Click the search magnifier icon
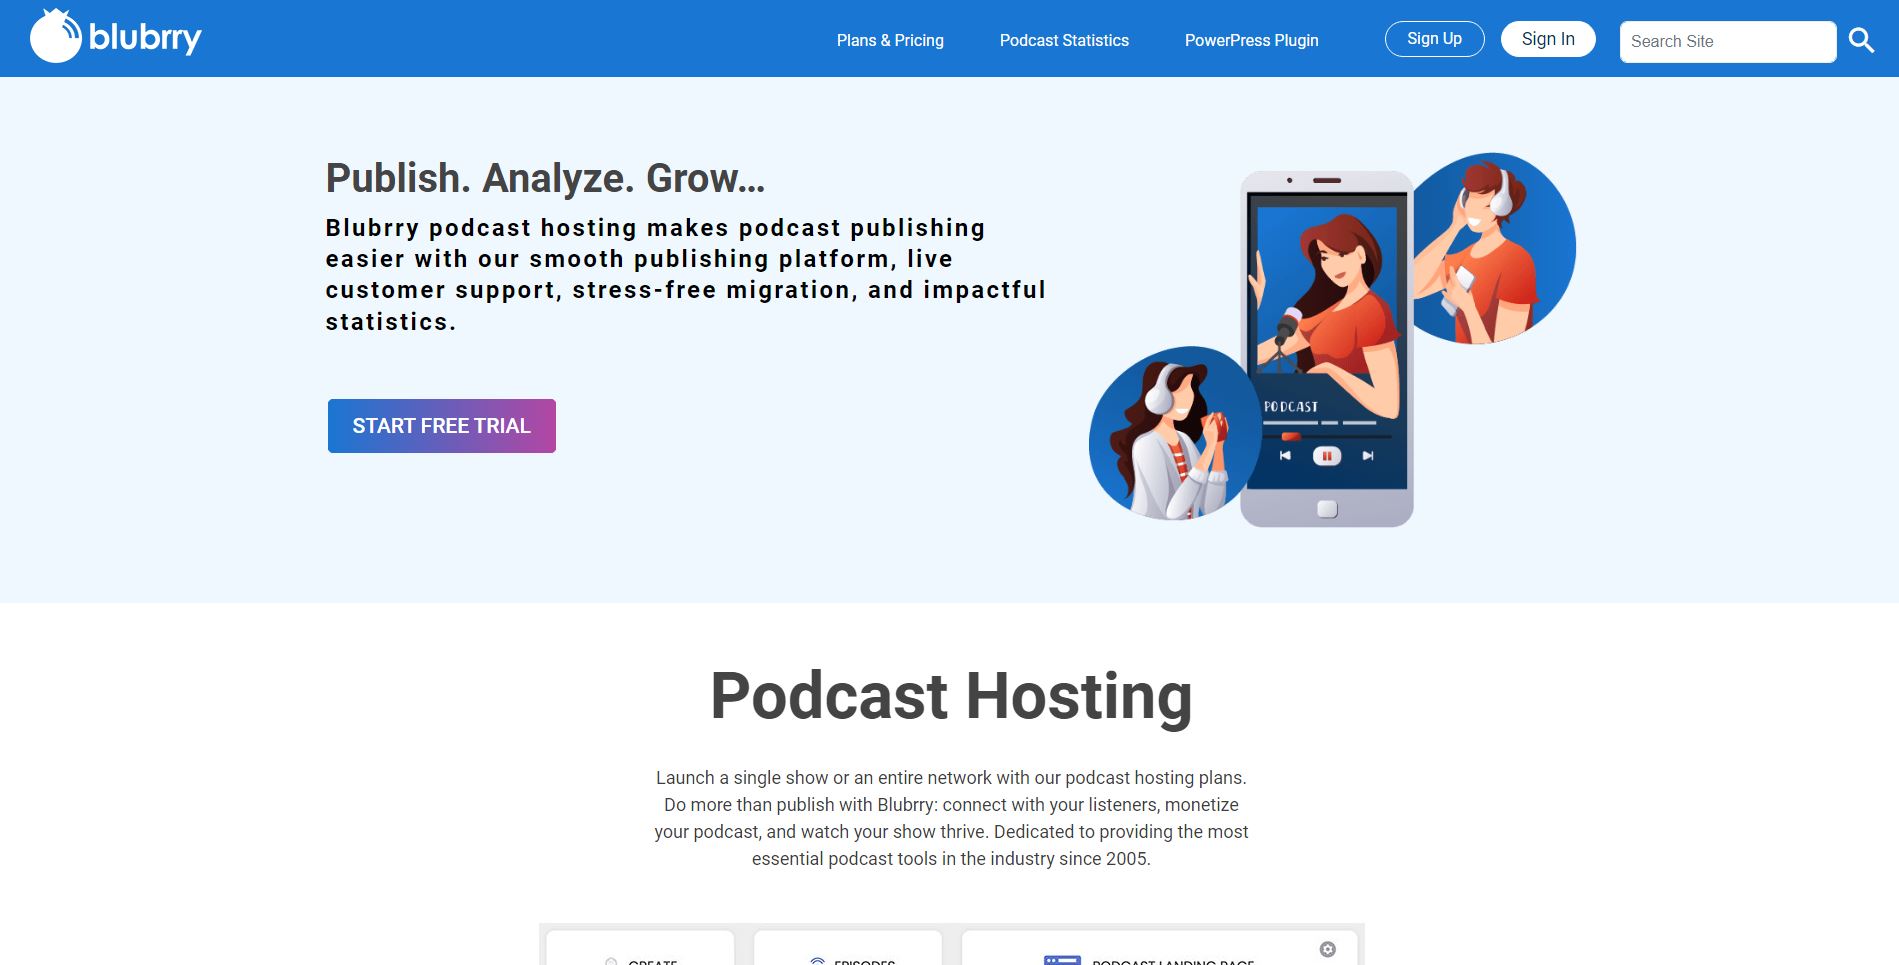1899x965 pixels. point(1861,40)
